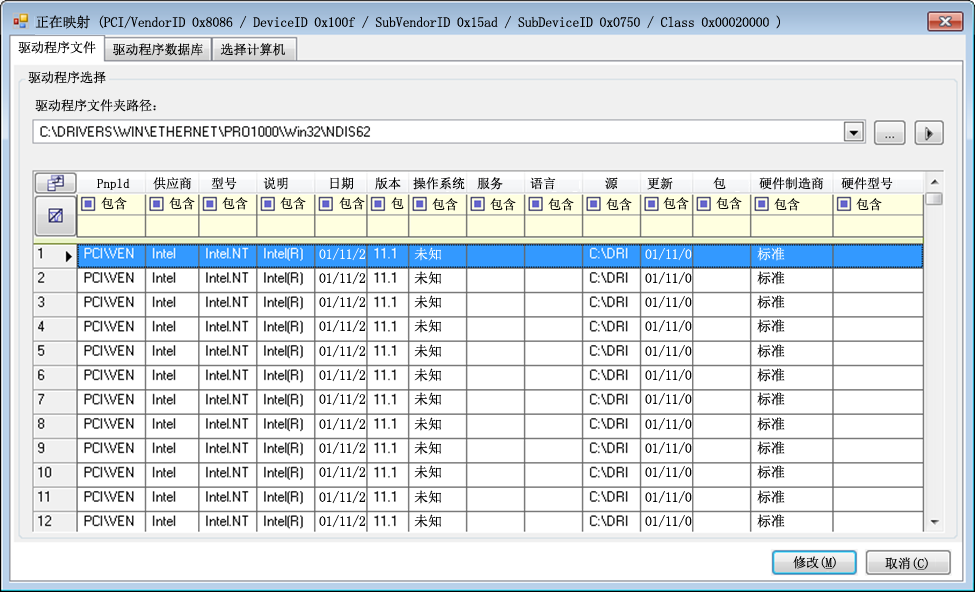Image resolution: width=975 pixels, height=592 pixels.
Task: Click the play arrow button beside path
Action: point(929,132)
